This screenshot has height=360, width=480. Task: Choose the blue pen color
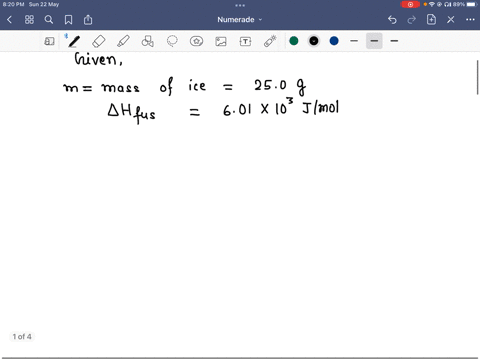point(334,41)
